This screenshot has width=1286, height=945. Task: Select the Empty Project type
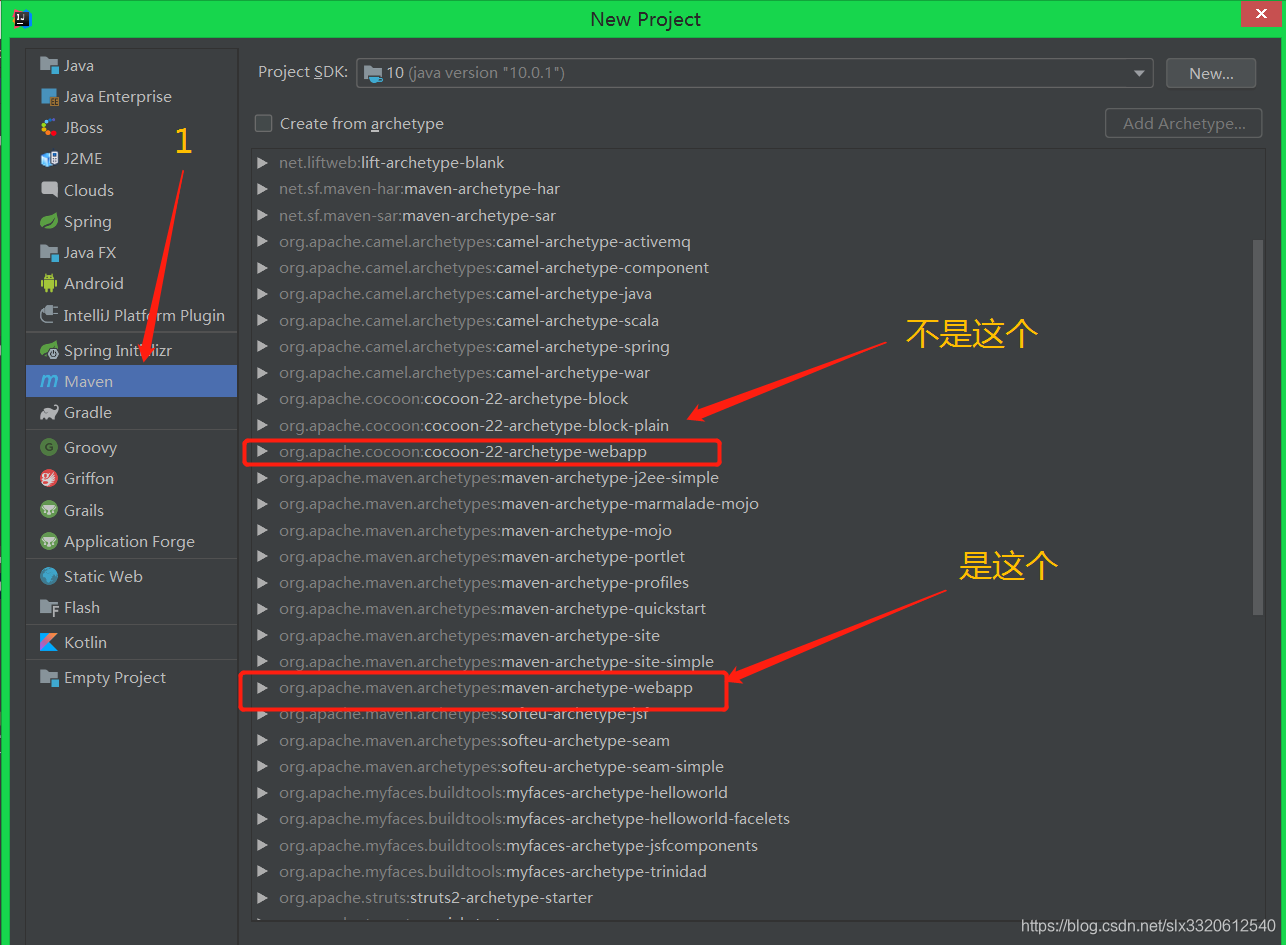point(131,677)
